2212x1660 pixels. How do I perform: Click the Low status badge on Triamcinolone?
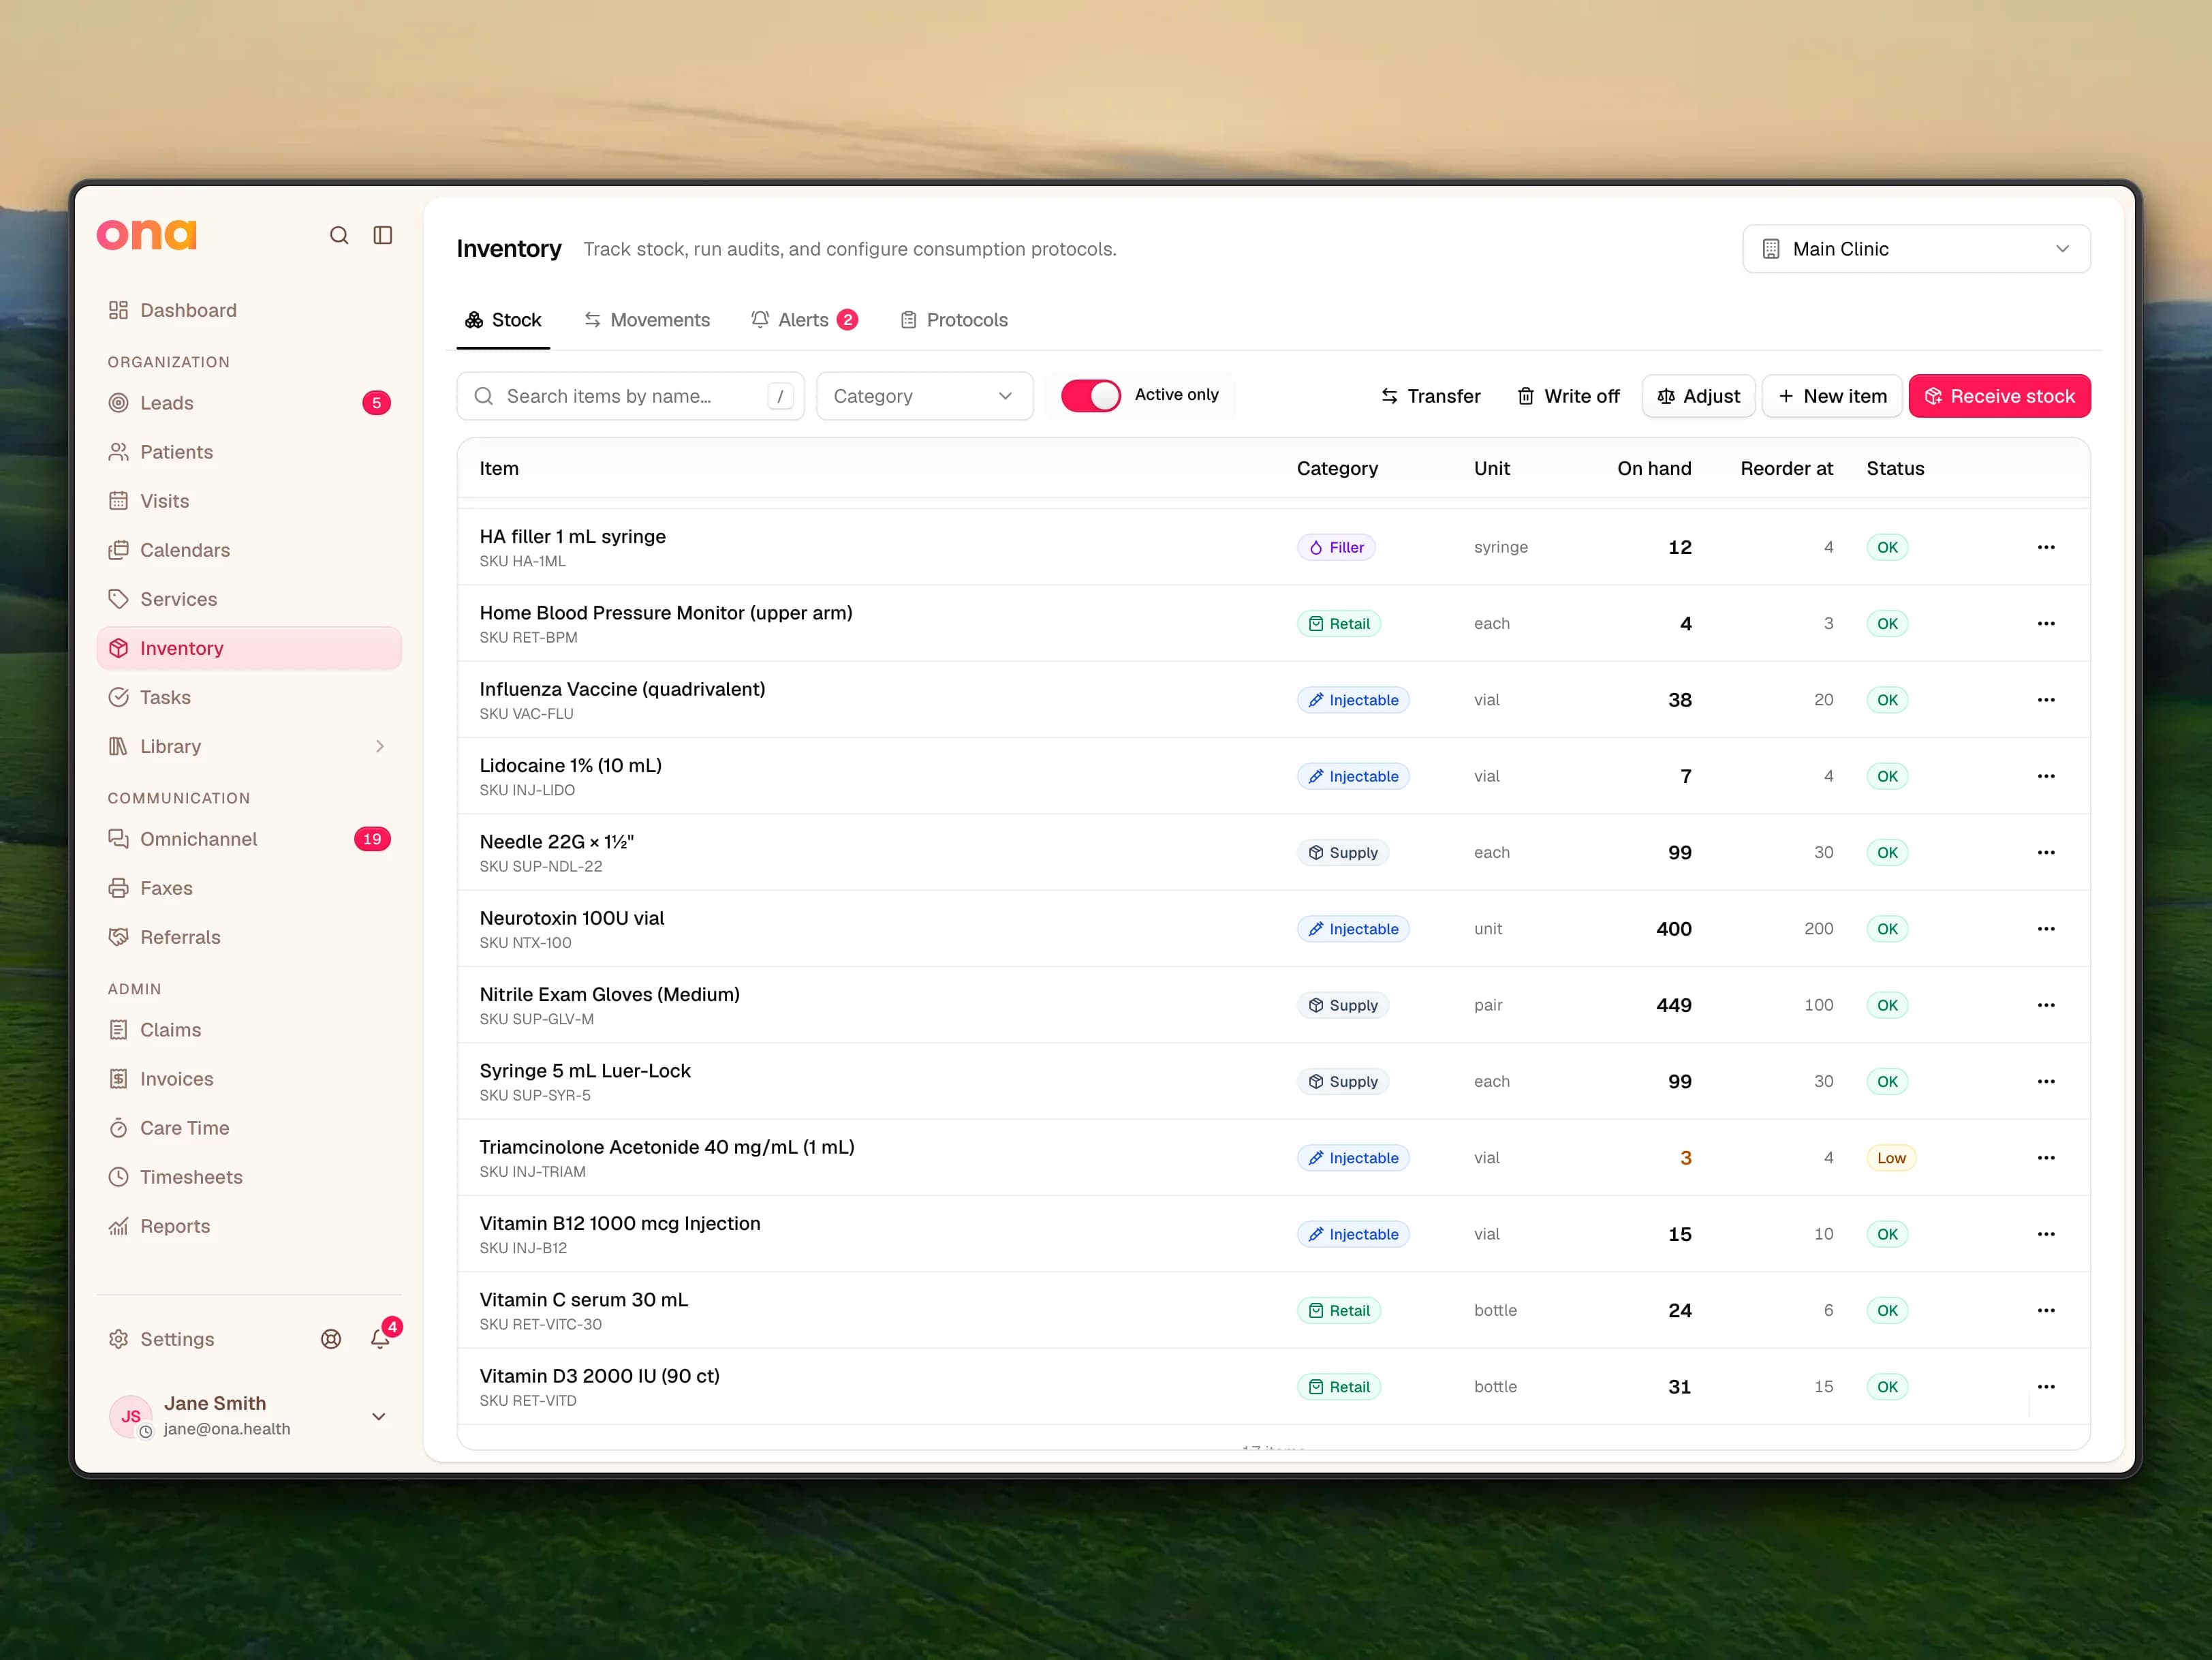(1890, 1158)
